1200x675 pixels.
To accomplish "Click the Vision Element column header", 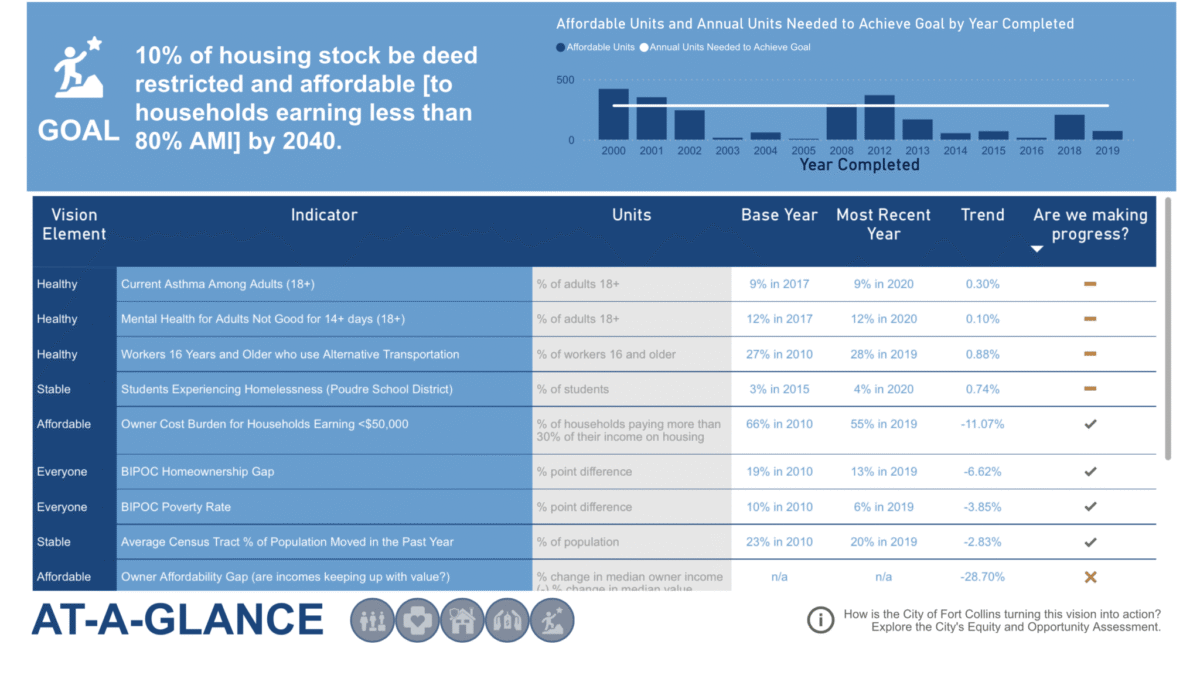I will tap(74, 224).
